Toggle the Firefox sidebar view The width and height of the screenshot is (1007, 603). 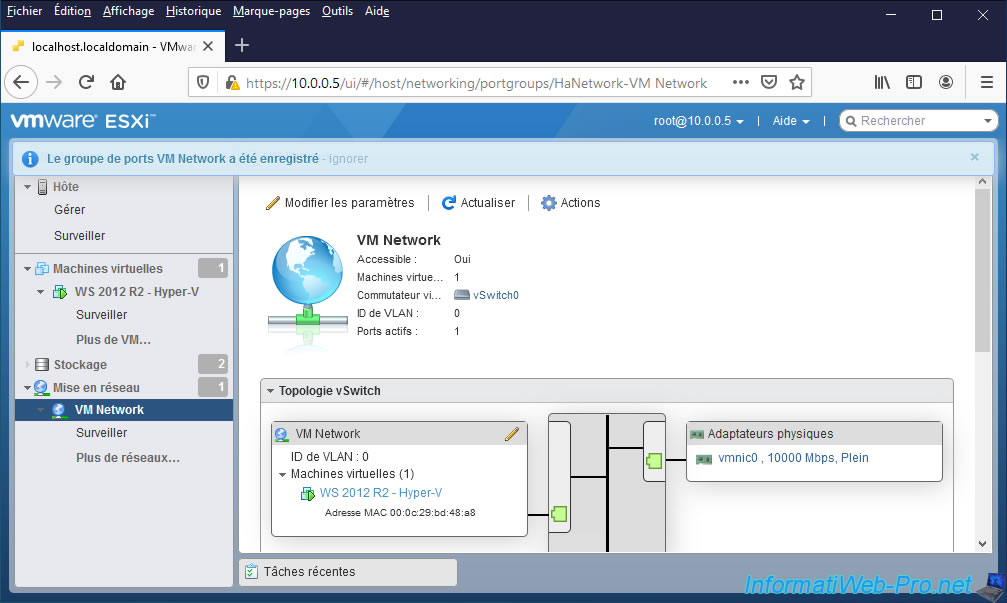[913, 82]
